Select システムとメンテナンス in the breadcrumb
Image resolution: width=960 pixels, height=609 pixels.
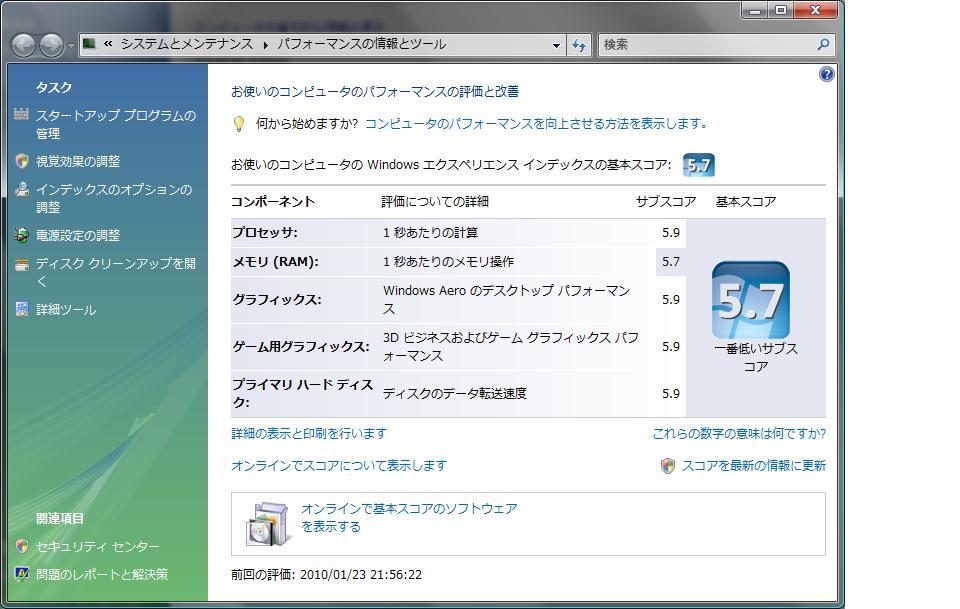pos(188,44)
